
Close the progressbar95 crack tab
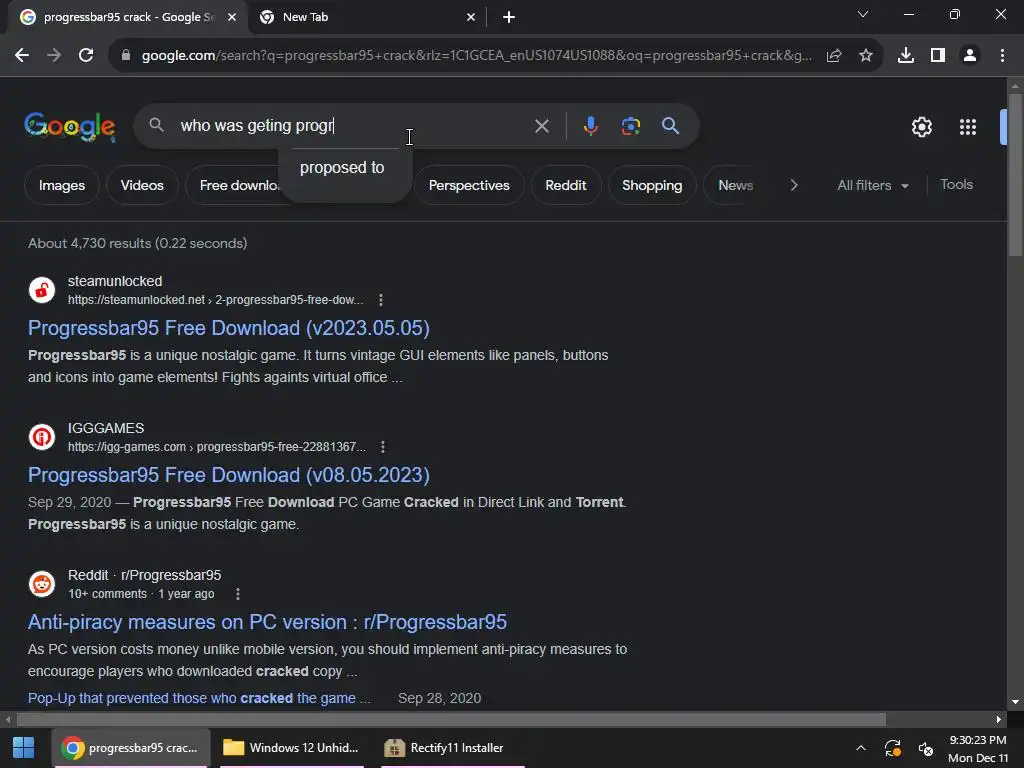coord(232,18)
